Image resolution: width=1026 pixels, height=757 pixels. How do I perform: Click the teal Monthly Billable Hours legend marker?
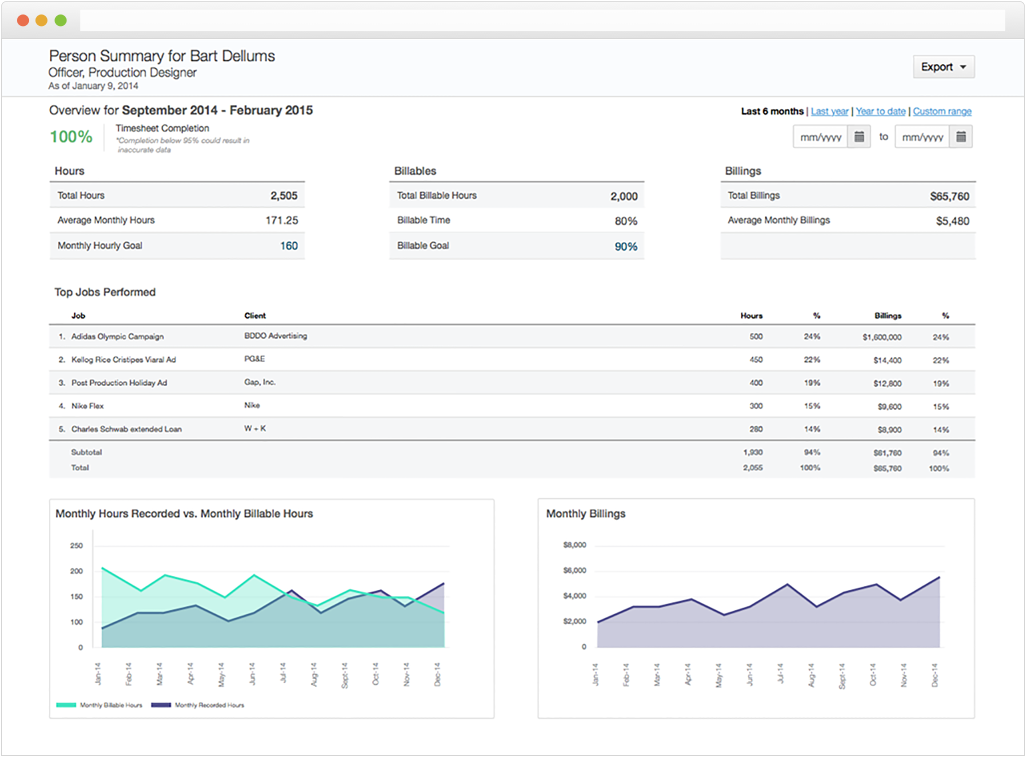[x=66, y=704]
